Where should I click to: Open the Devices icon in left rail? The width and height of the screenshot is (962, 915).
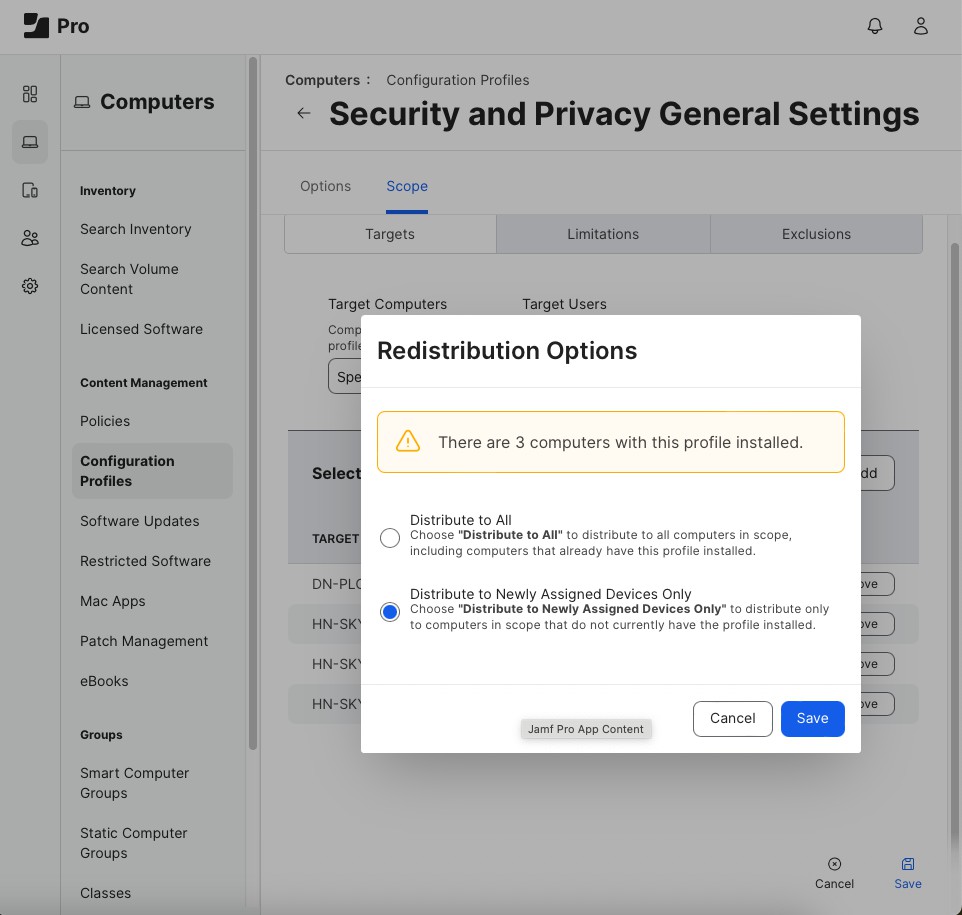[30, 190]
